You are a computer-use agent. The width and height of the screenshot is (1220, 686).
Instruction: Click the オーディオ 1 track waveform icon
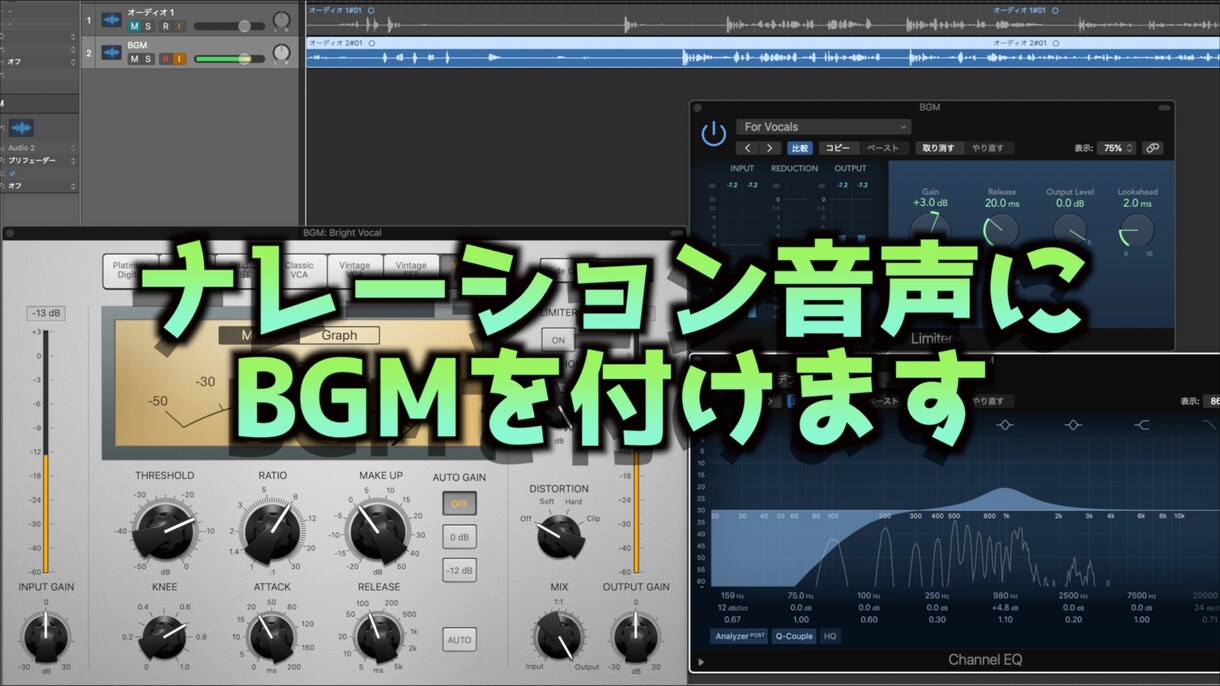111,21
